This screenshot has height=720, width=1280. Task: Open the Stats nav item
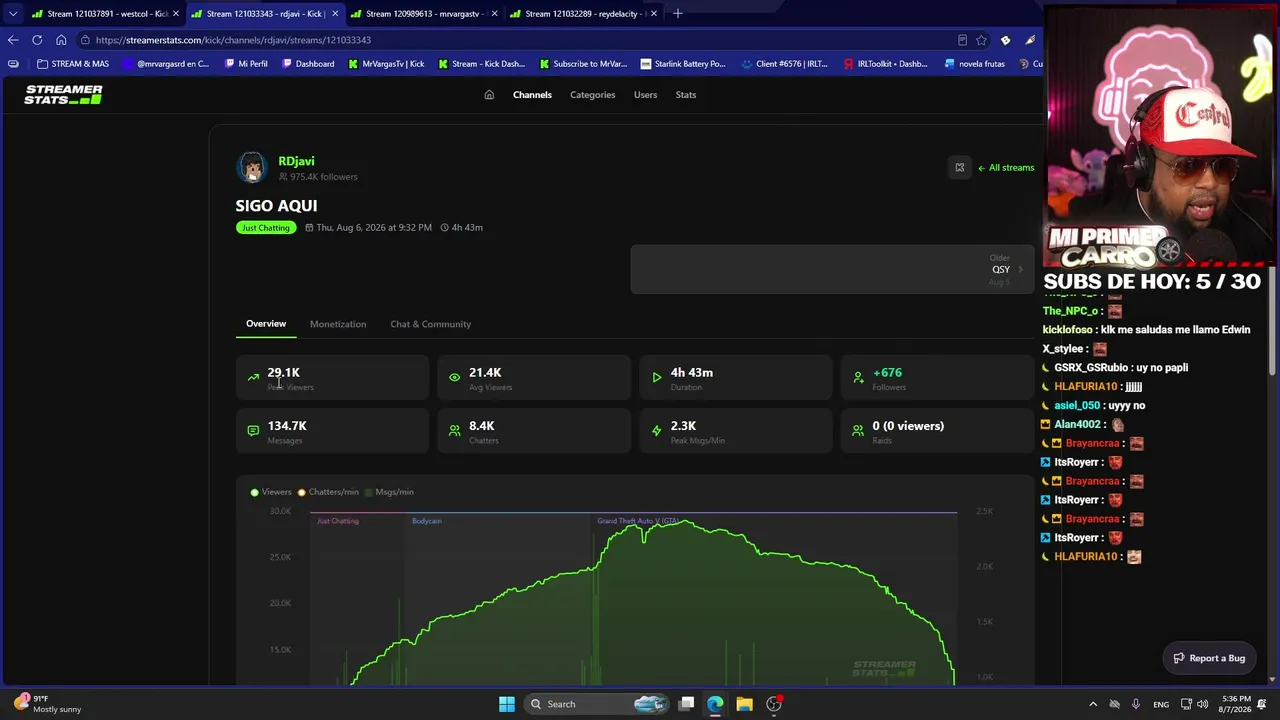(x=685, y=95)
